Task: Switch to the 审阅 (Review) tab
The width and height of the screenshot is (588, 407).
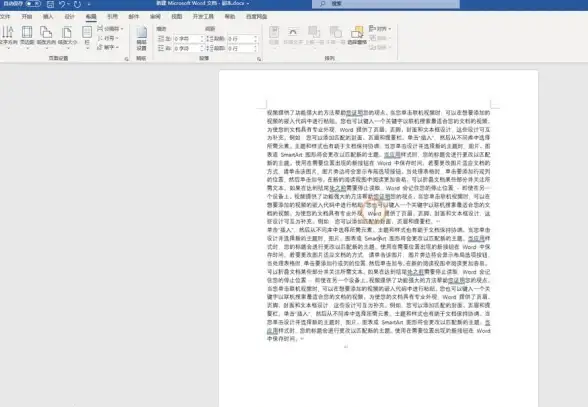Action: pos(155,17)
